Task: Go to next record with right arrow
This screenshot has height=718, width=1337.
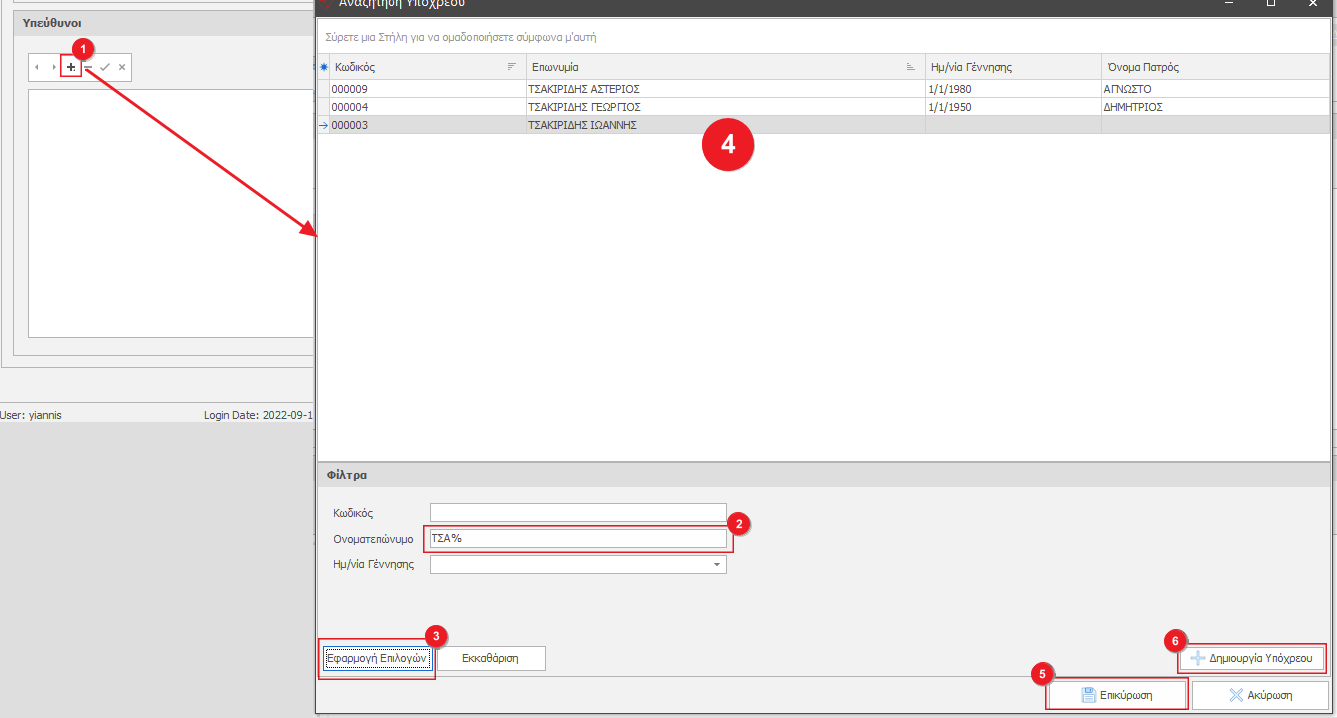Action: point(54,67)
